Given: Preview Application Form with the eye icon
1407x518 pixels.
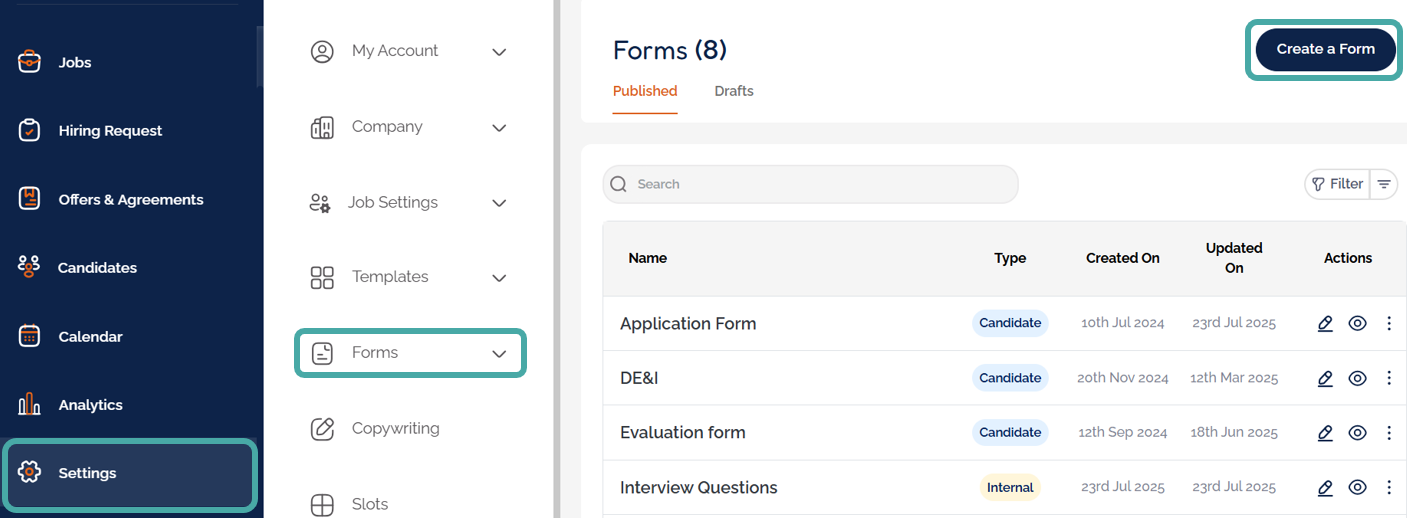Looking at the screenshot, I should 1357,323.
